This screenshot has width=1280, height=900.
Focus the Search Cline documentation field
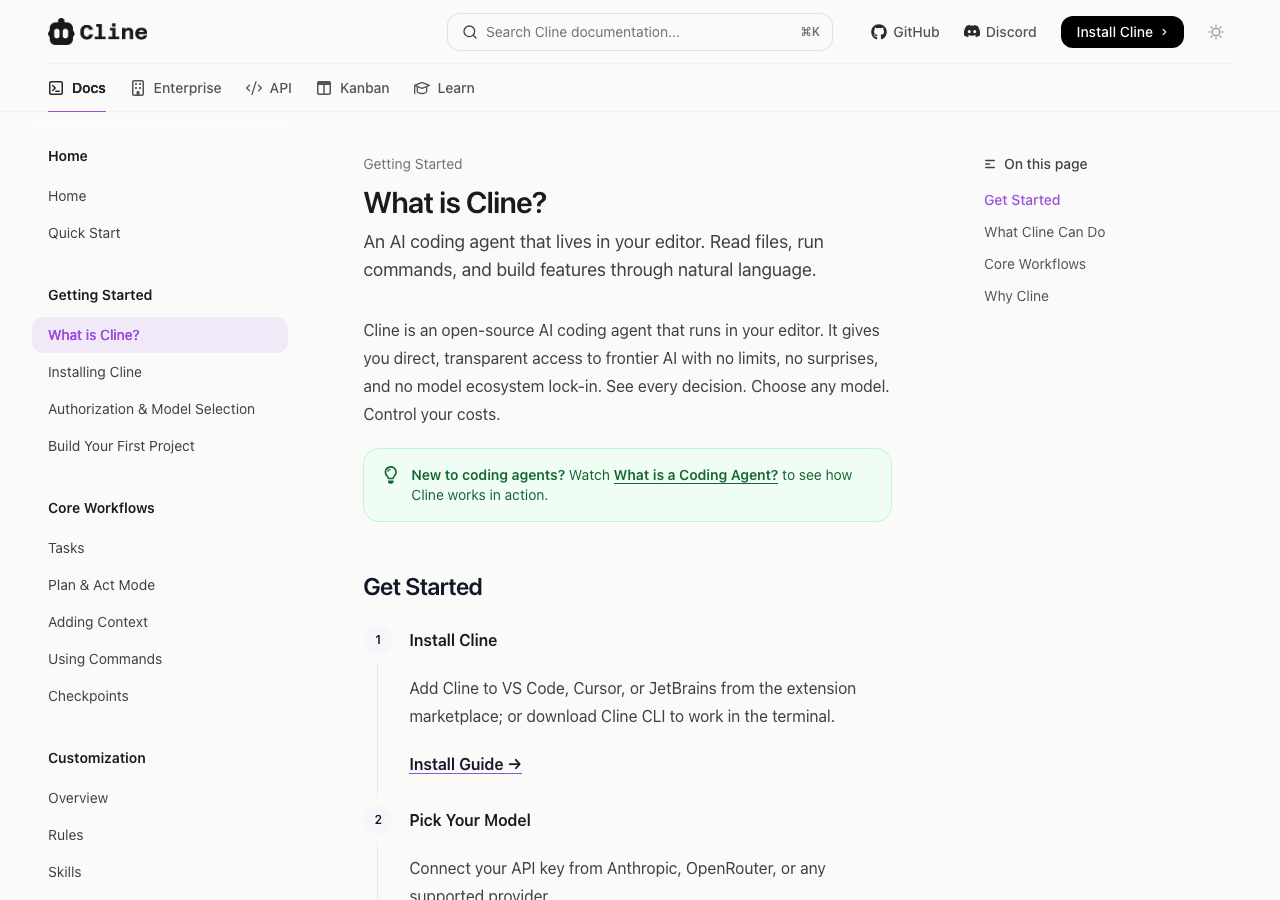point(640,32)
